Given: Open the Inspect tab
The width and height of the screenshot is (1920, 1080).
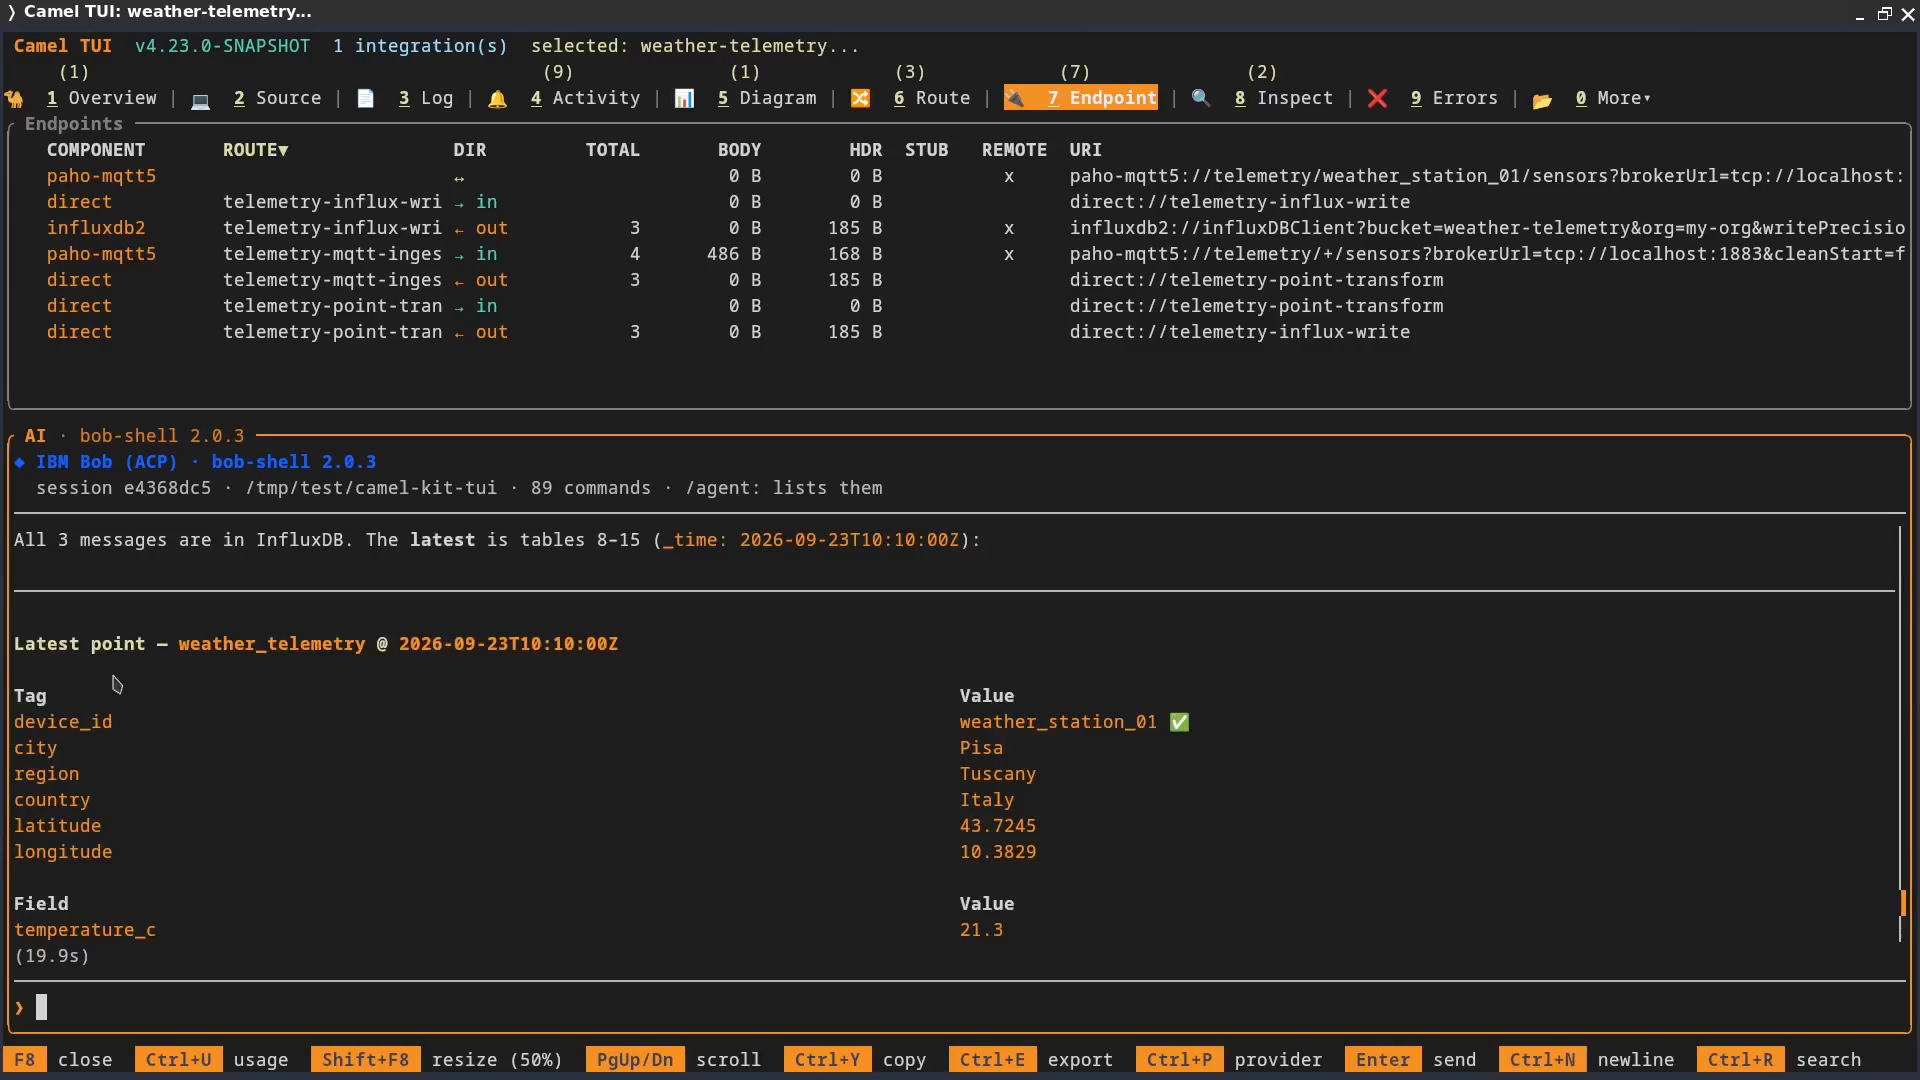Looking at the screenshot, I should click(x=1284, y=98).
